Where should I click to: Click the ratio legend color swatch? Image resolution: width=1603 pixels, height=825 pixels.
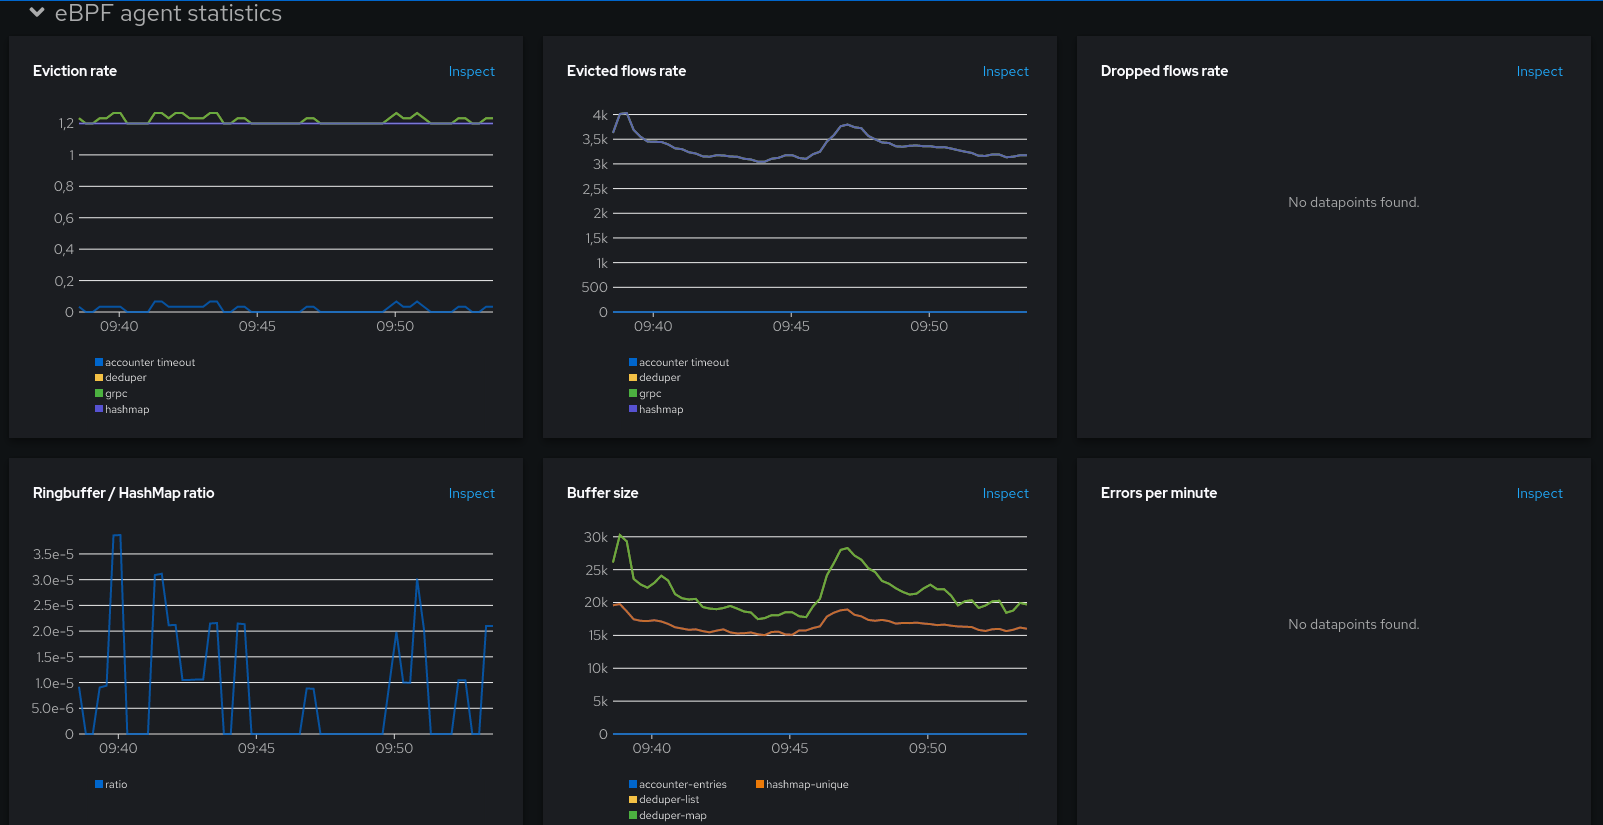99,784
